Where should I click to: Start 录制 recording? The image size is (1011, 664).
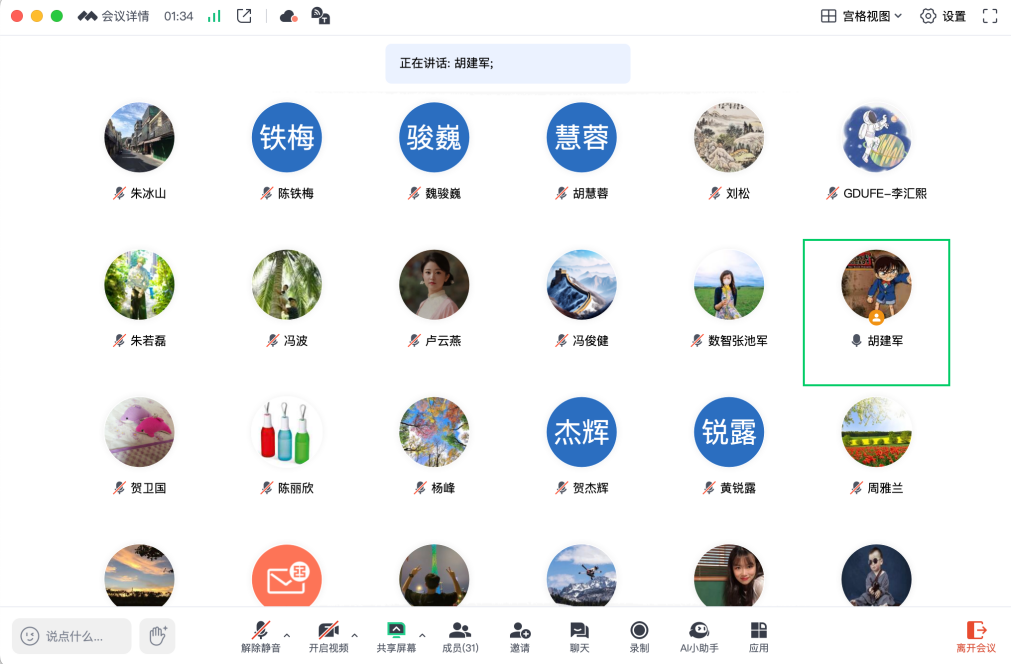pyautogui.click(x=639, y=636)
